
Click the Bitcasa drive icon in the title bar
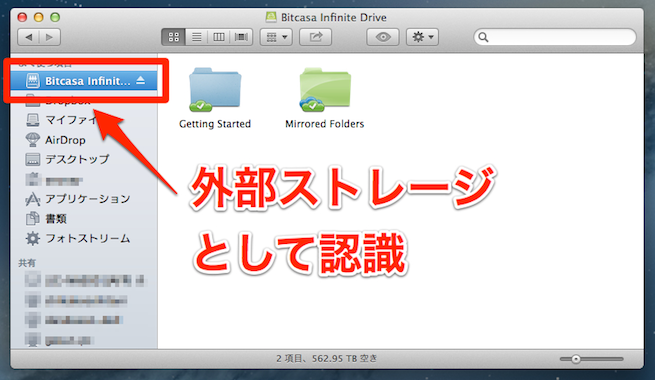coord(271,17)
